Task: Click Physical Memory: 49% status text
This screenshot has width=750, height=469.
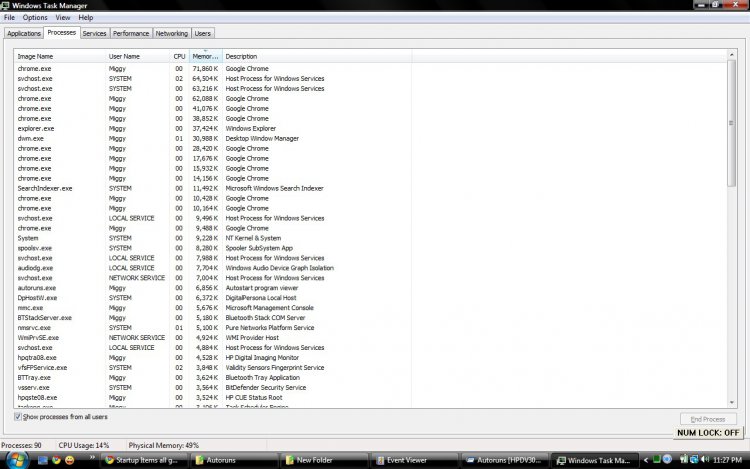Action: click(164, 446)
